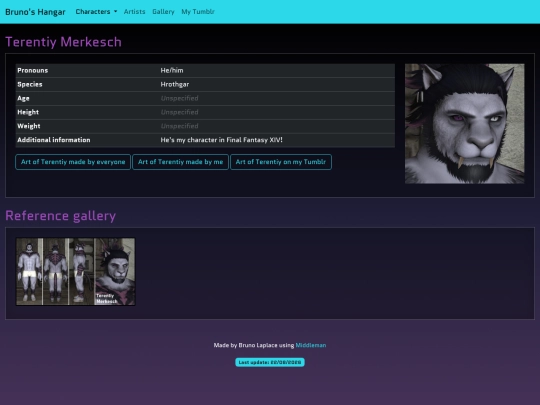Go to the Artists page

(x=134, y=12)
